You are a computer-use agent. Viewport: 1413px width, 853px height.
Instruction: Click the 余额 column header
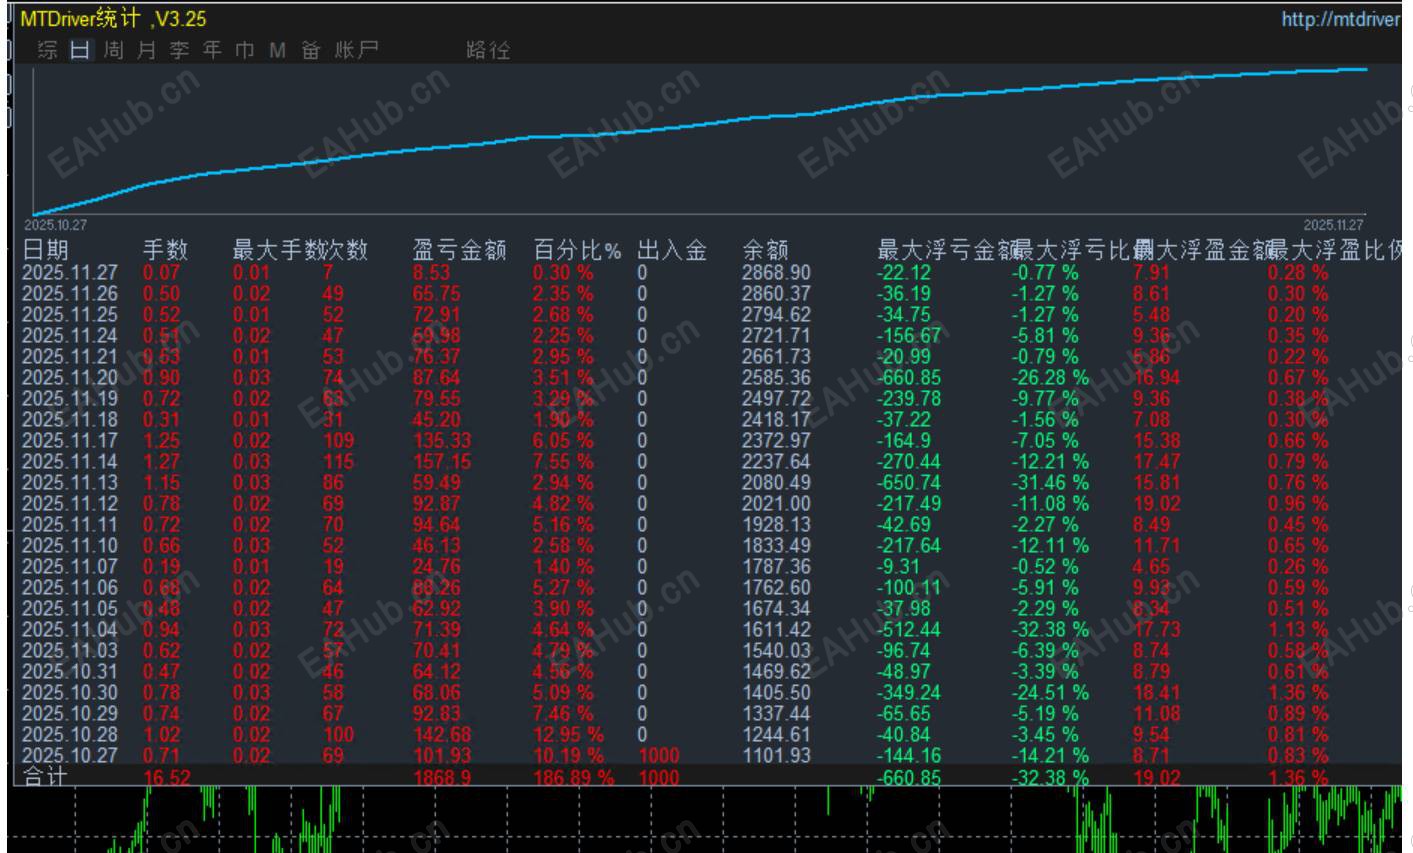[x=765, y=250]
